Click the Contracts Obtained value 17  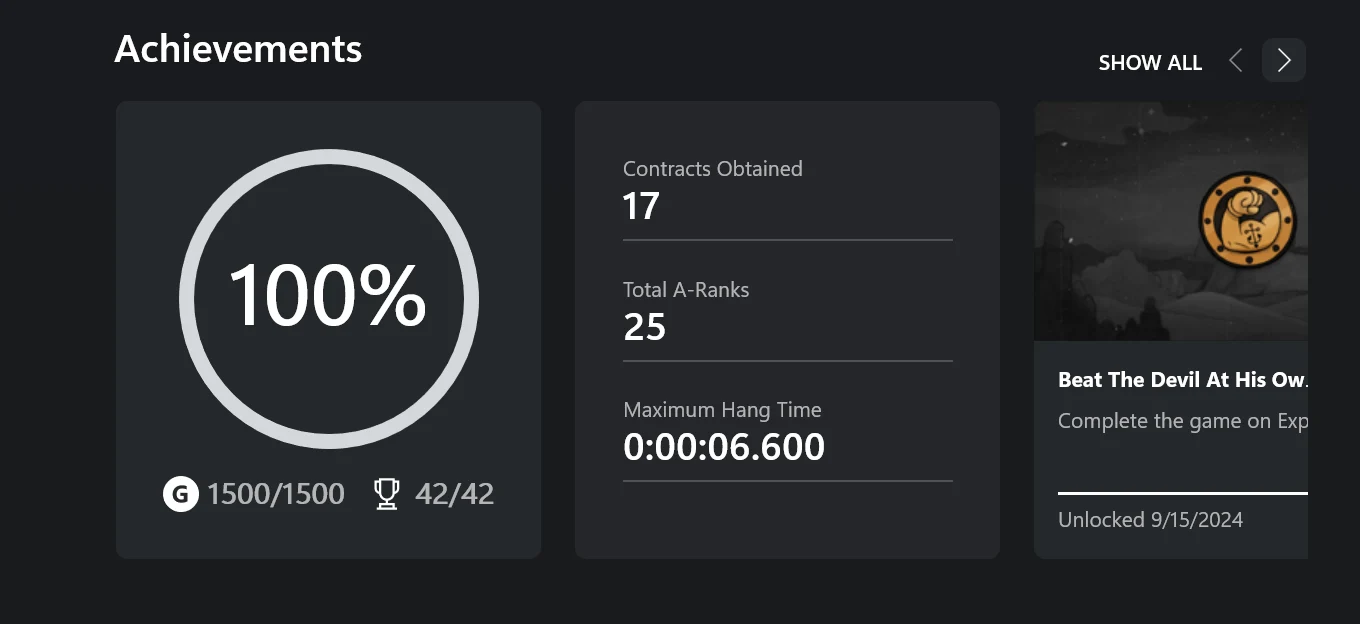click(x=641, y=207)
